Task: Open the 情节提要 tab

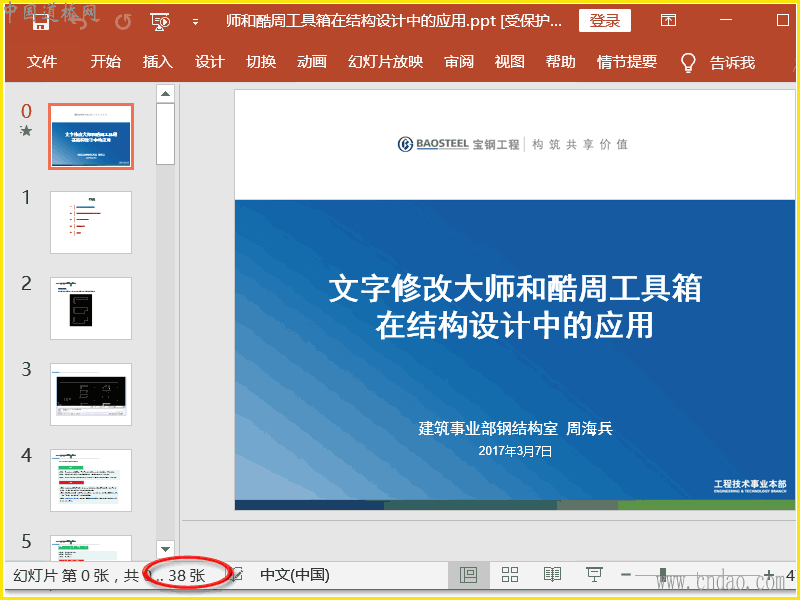Action: [627, 62]
